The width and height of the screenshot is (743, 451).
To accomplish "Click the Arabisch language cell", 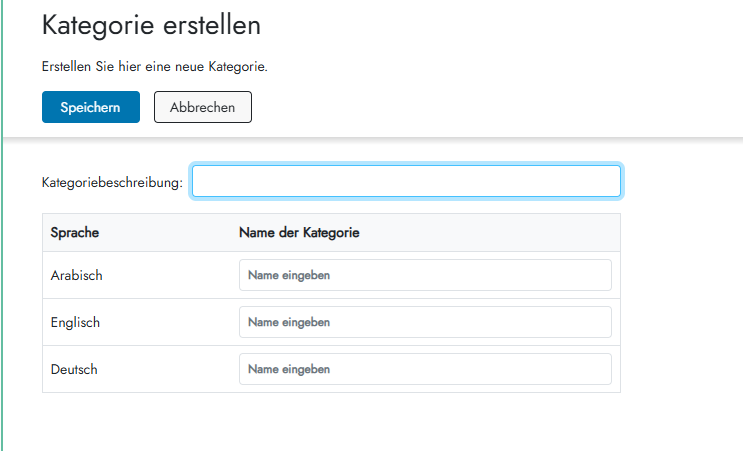I will [x=77, y=275].
